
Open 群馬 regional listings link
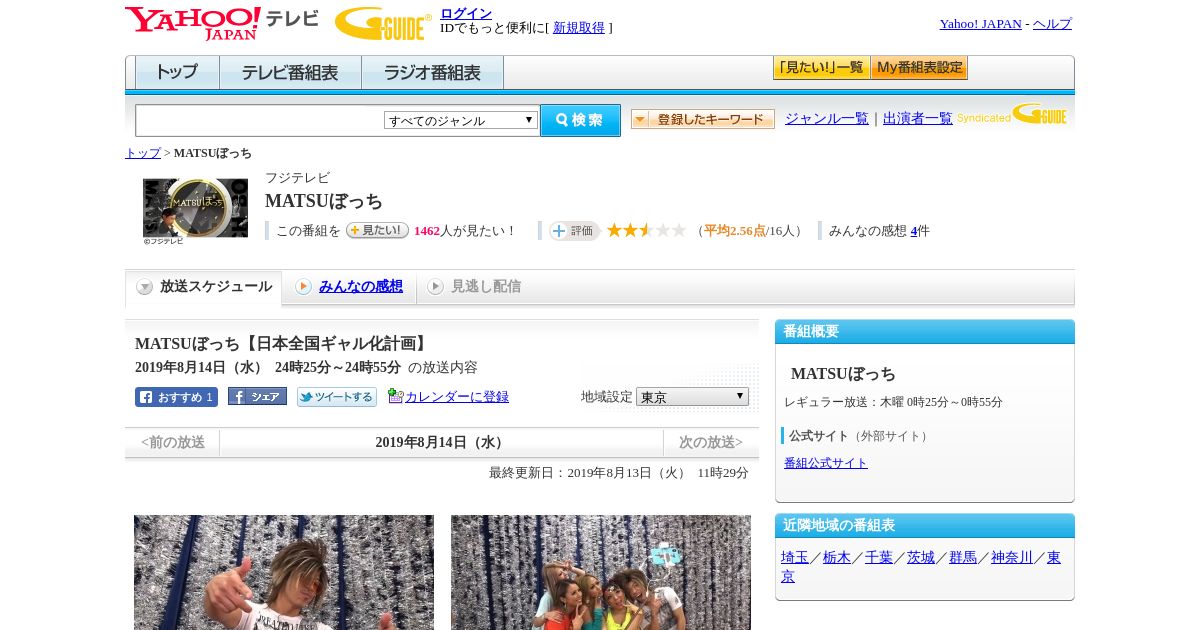pyautogui.click(x=963, y=557)
